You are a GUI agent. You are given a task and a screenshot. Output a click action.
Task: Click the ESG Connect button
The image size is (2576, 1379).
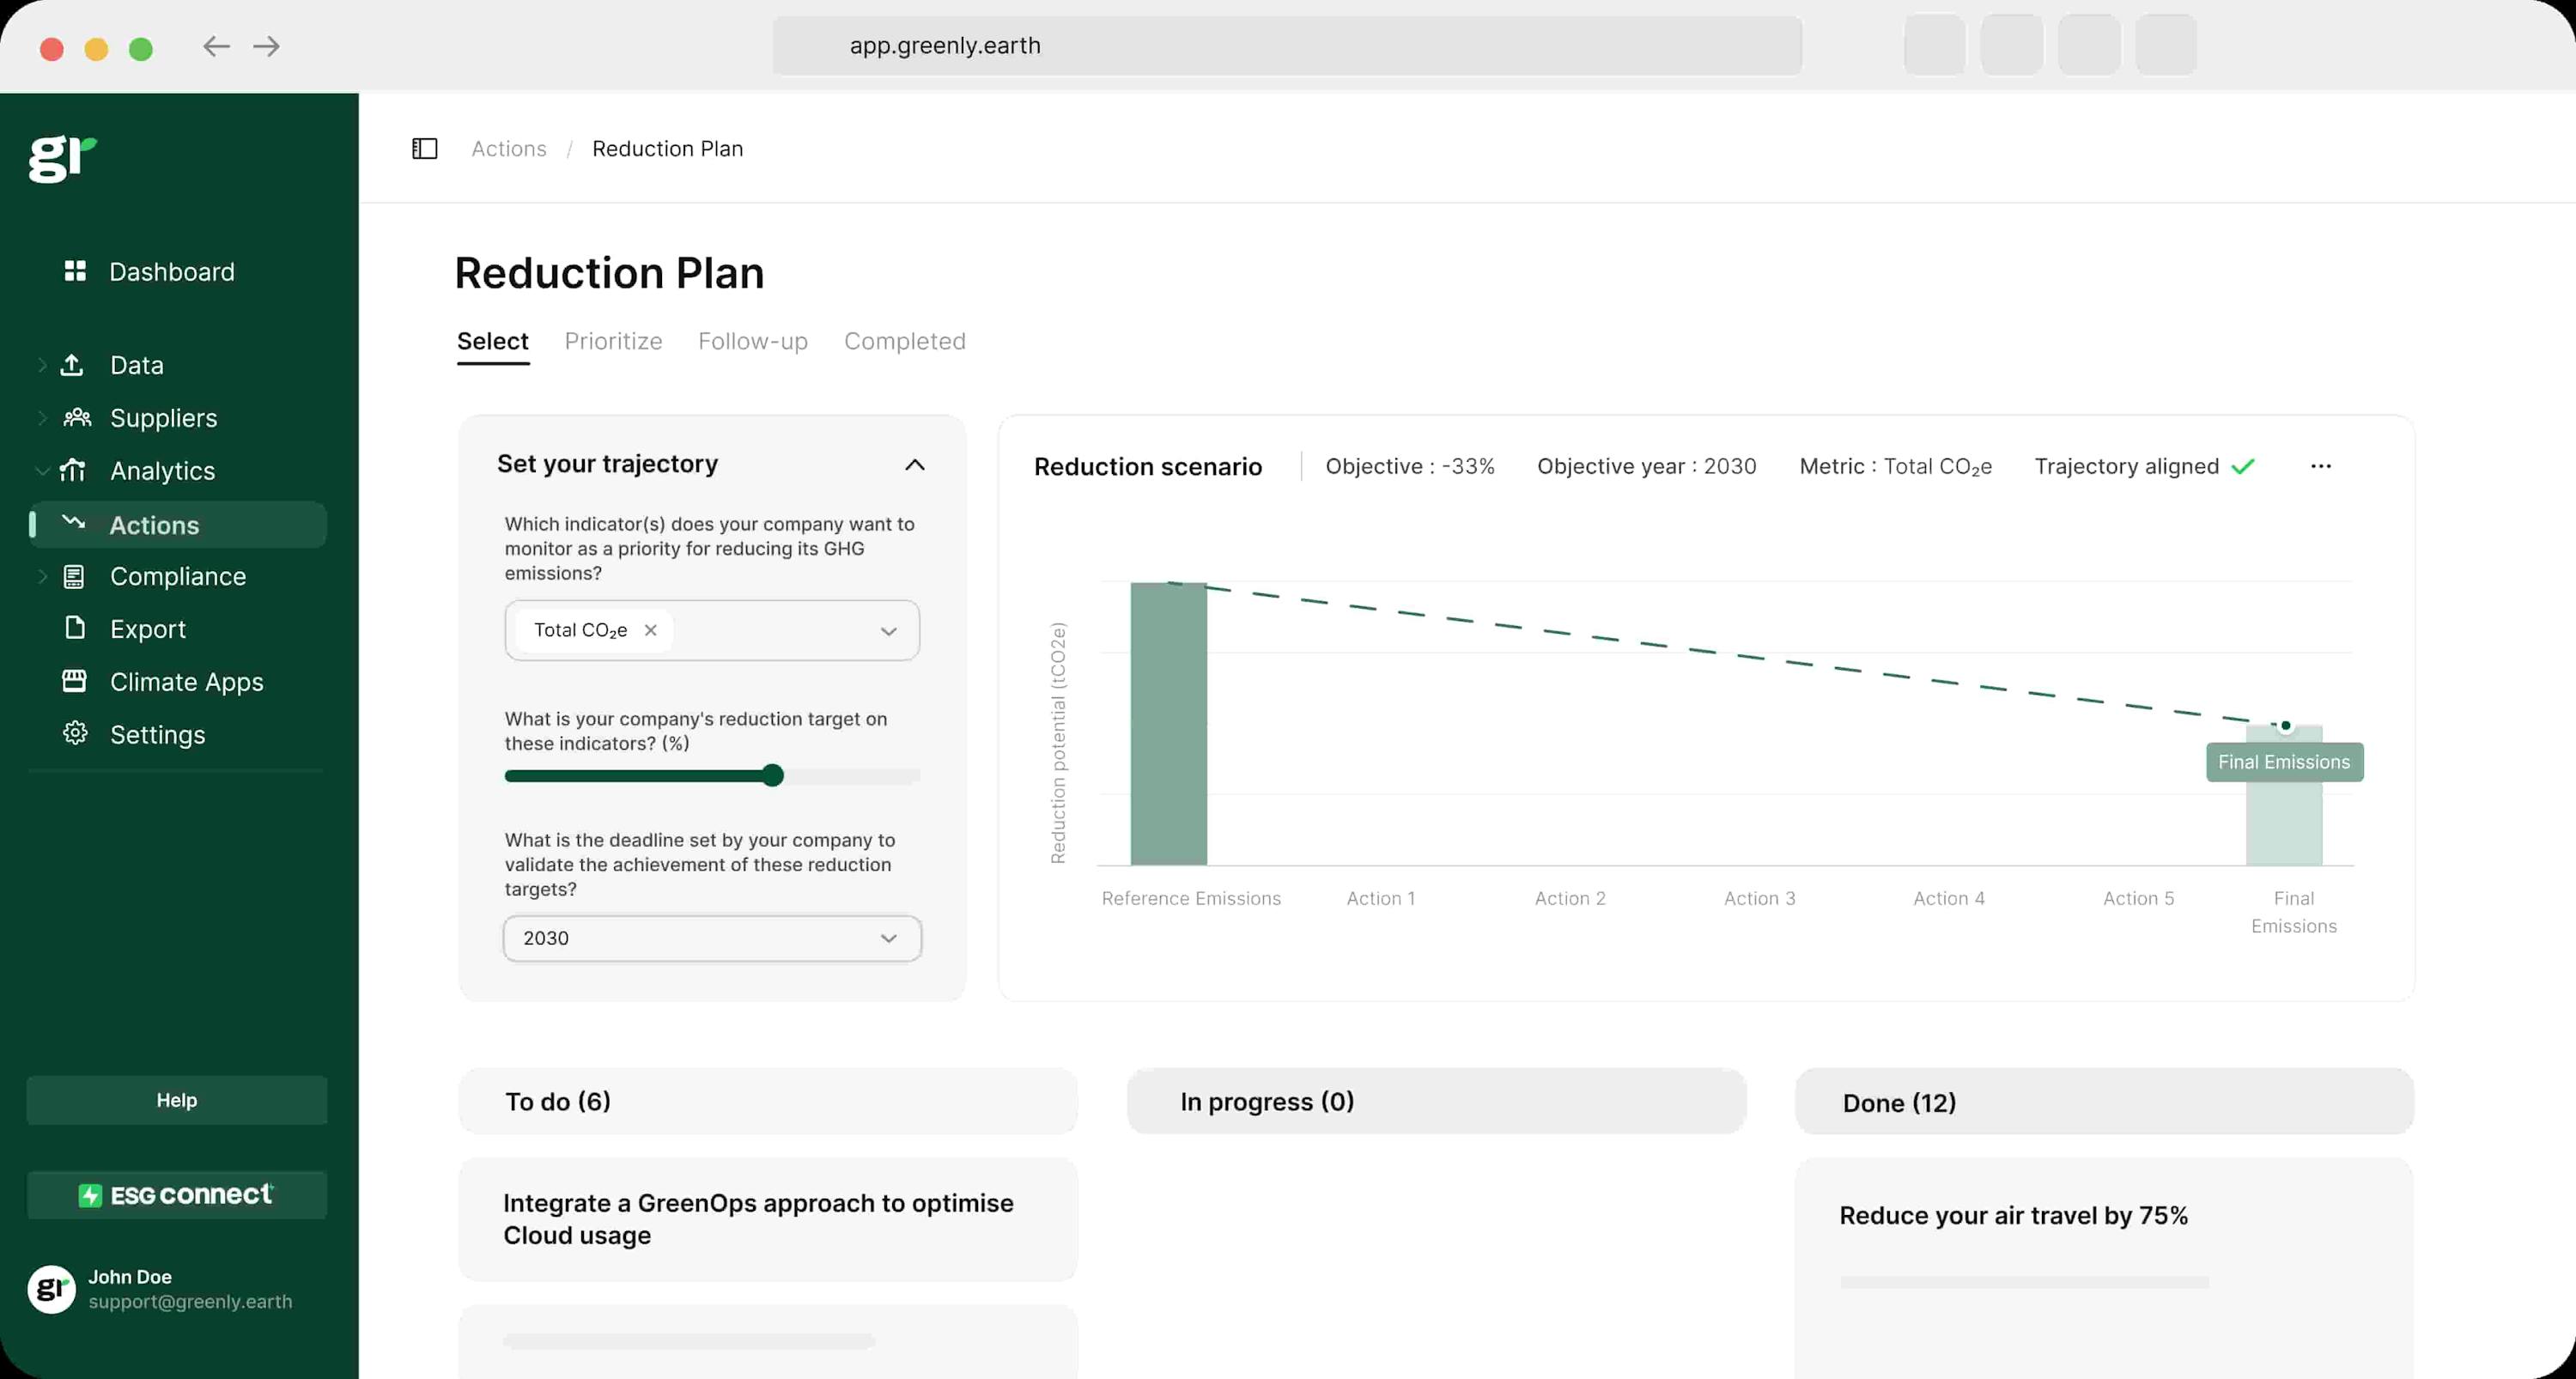(x=177, y=1194)
